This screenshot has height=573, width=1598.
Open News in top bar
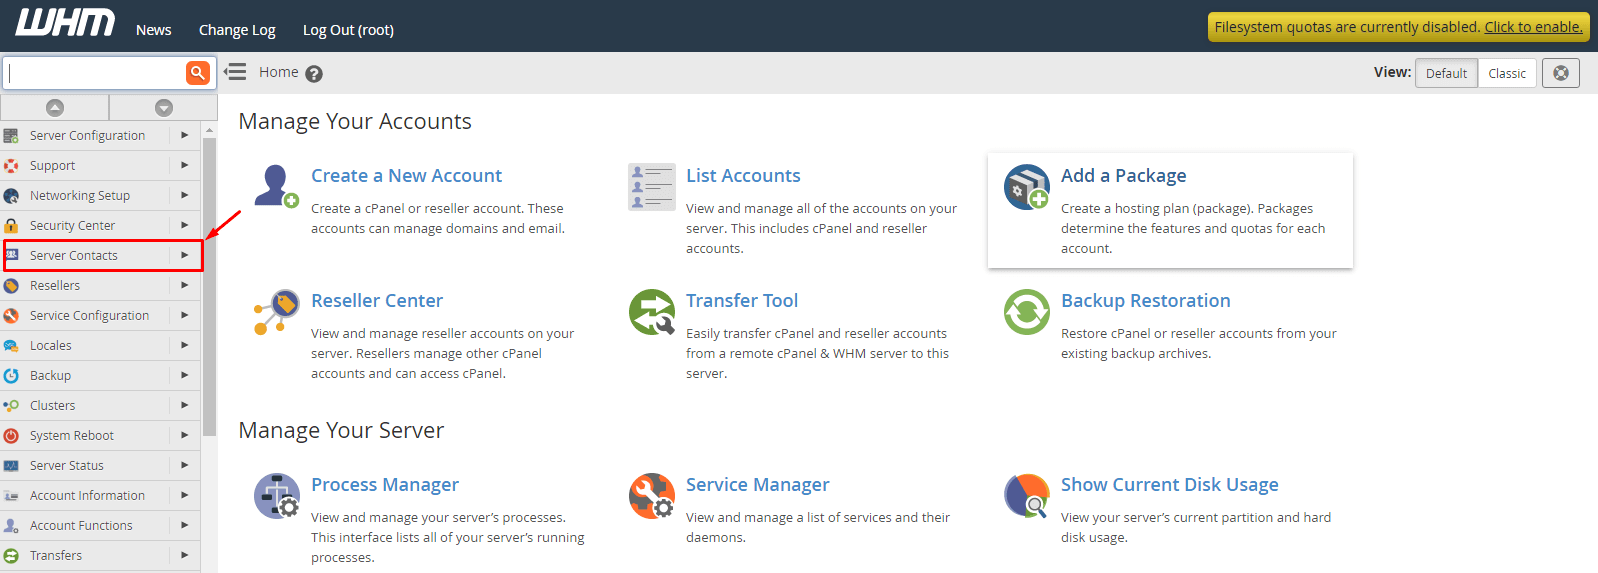[x=154, y=30]
